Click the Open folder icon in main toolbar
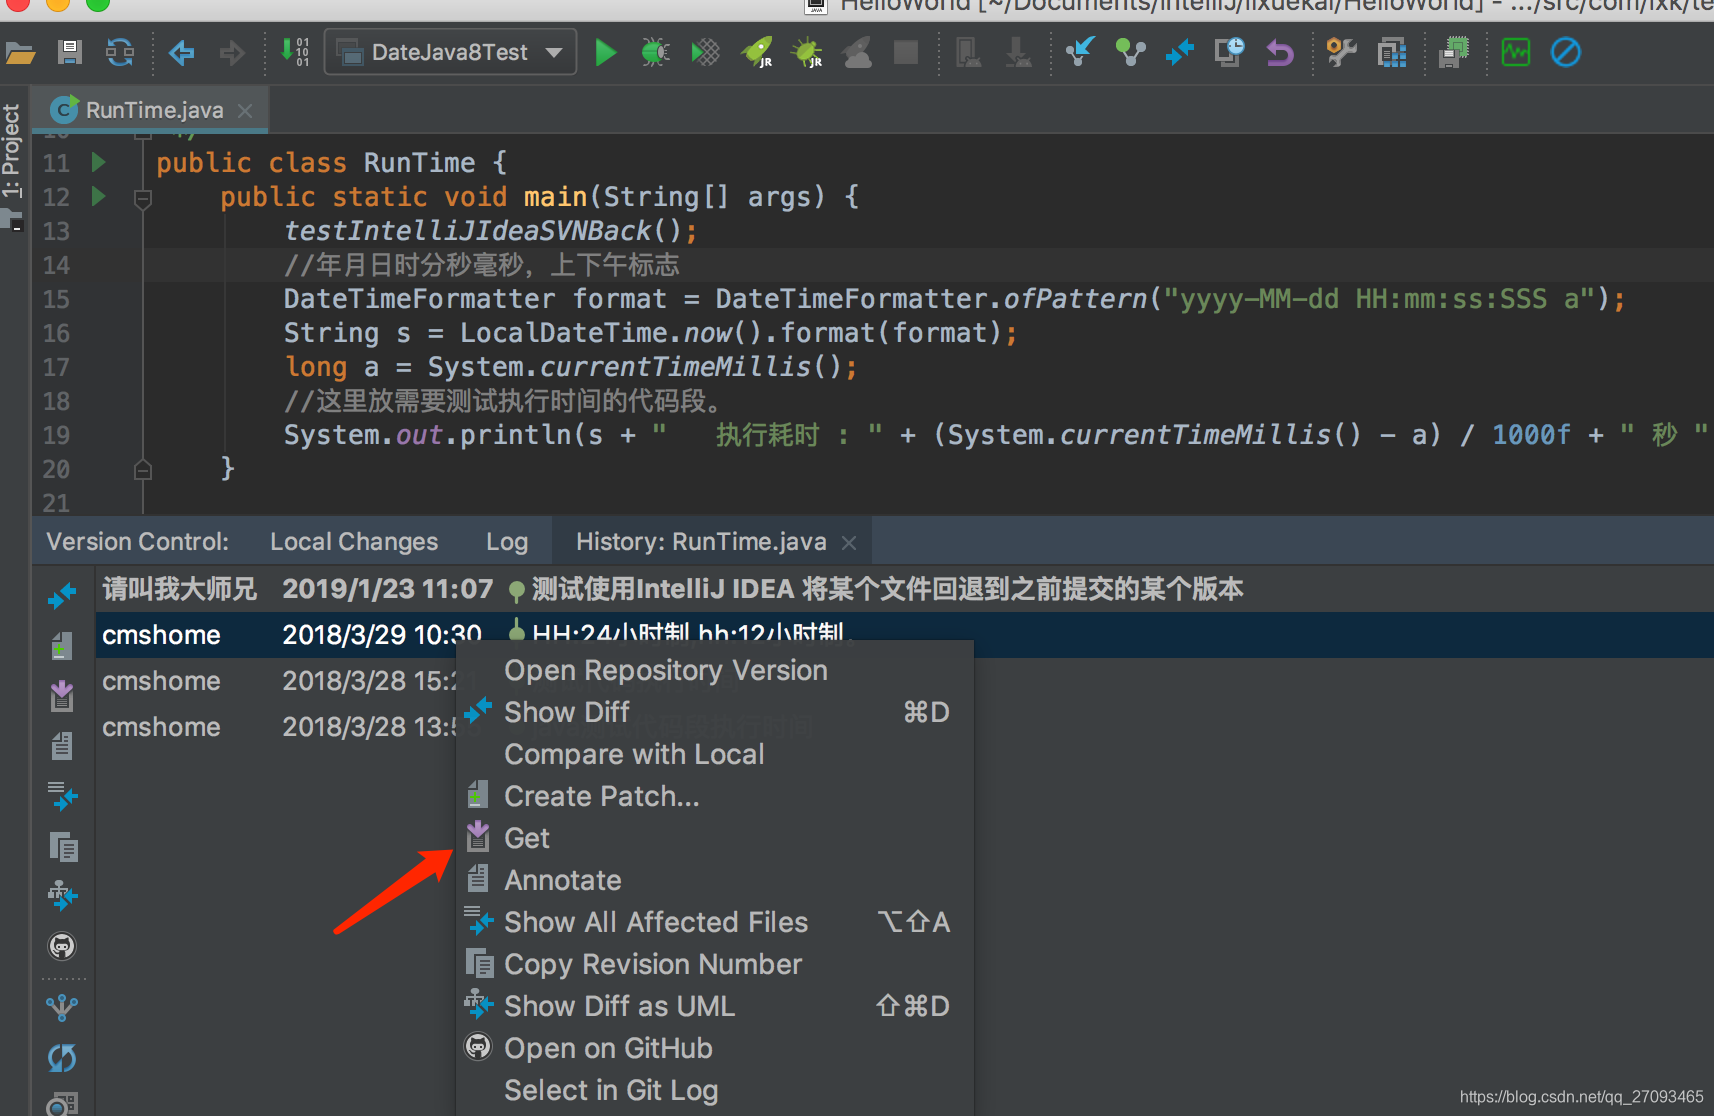Image resolution: width=1714 pixels, height=1116 pixels. (x=20, y=52)
